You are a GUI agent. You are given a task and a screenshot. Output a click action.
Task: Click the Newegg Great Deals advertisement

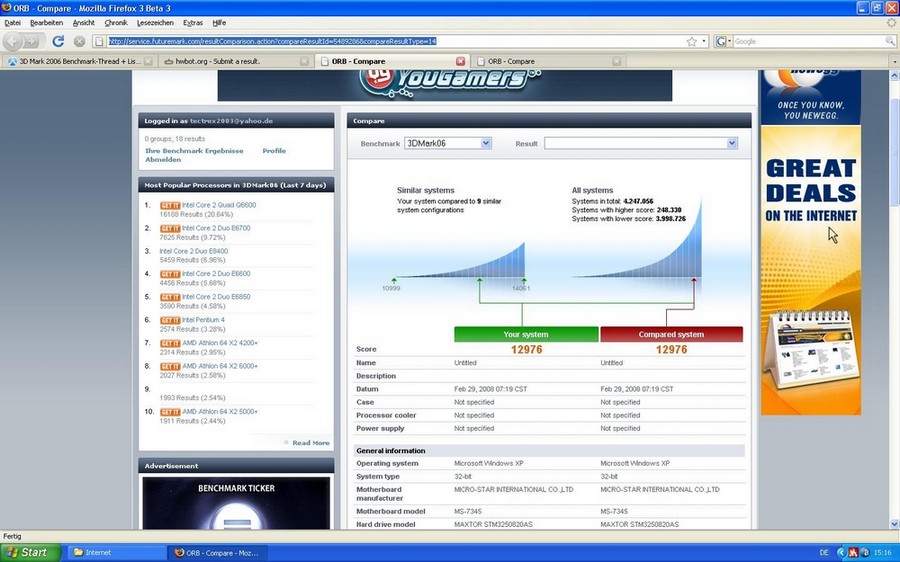pos(810,242)
